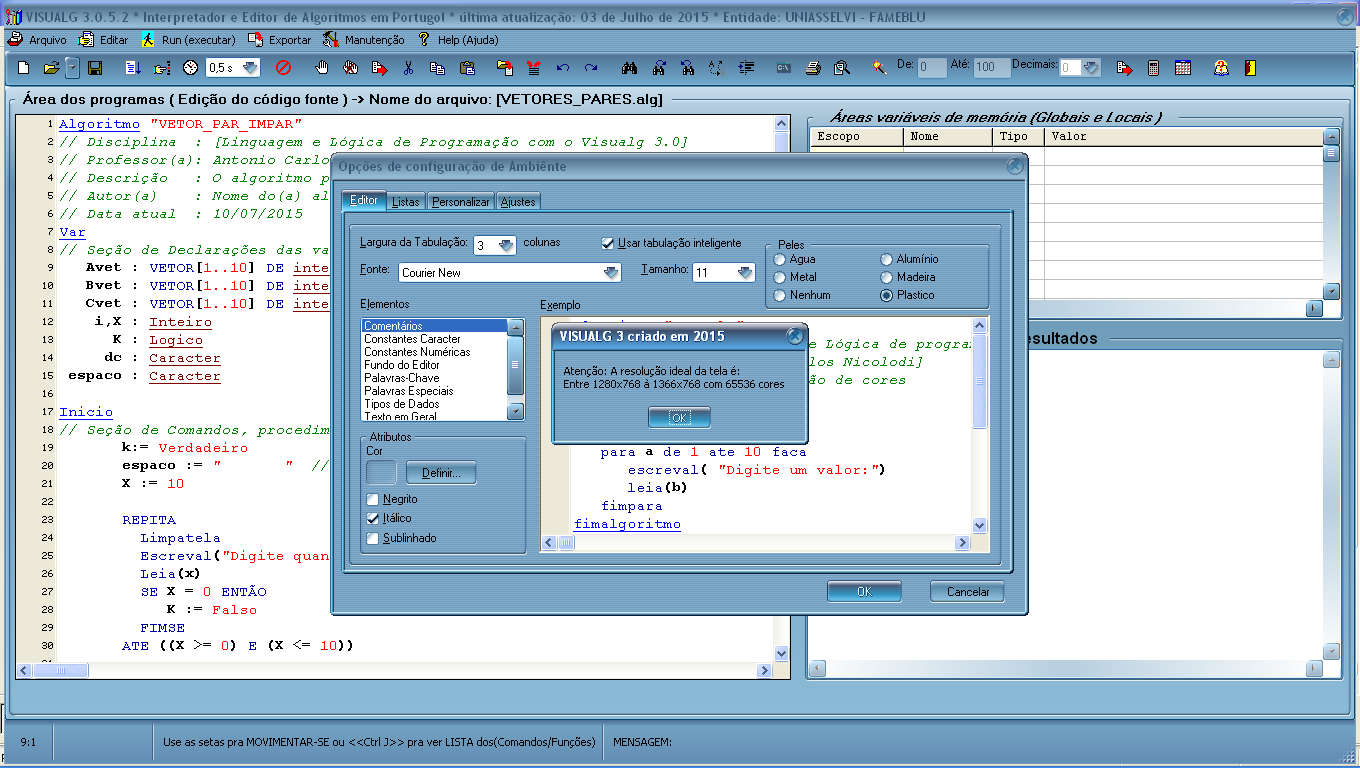Switch to the Personalizar tab

tap(460, 200)
